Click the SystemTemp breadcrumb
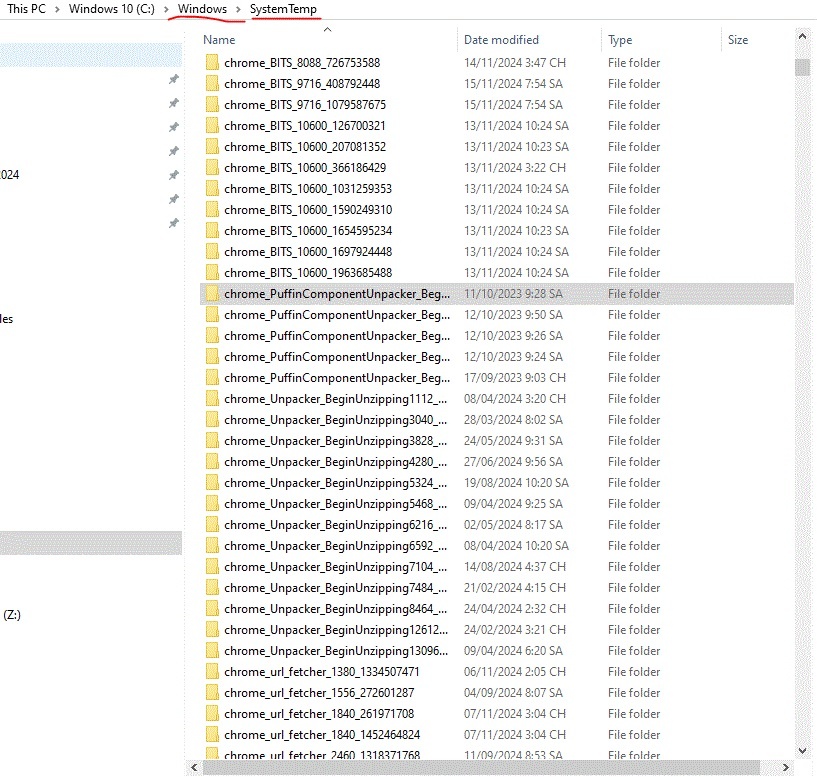817x777 pixels. 283,9
